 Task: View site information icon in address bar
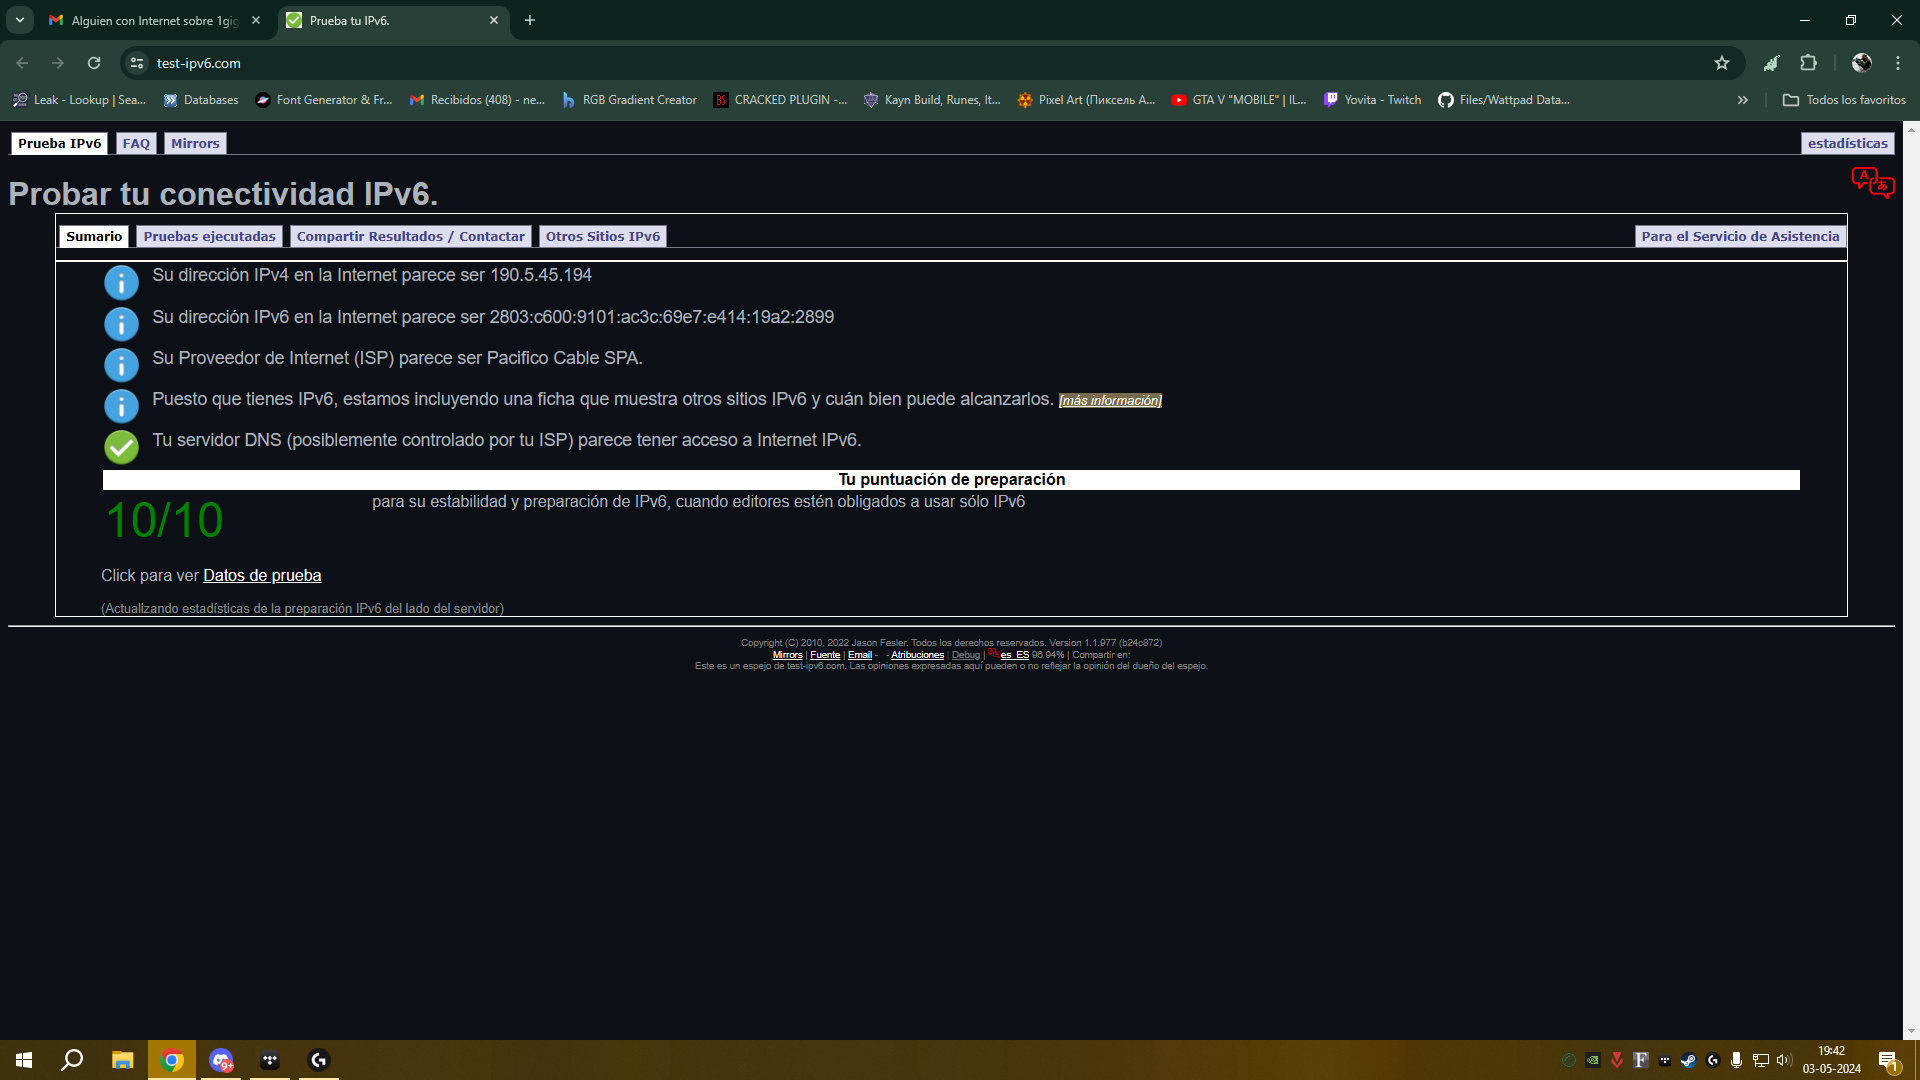[137, 63]
